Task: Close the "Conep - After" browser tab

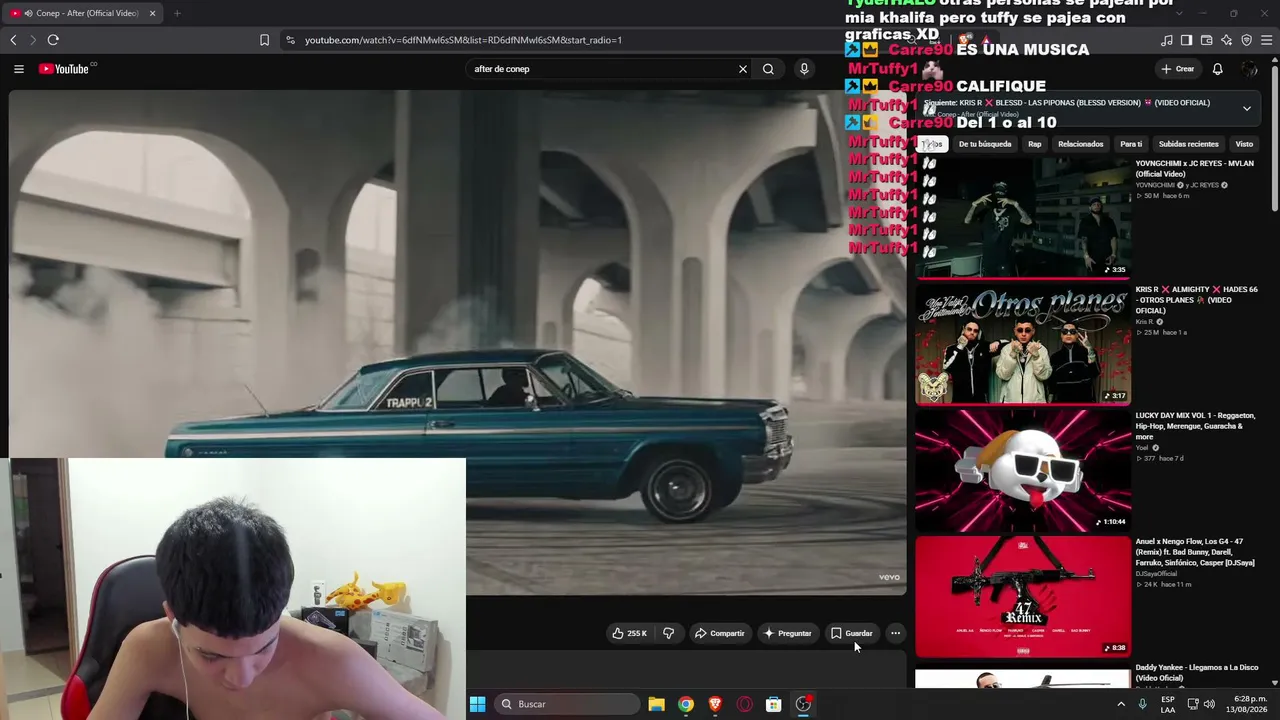Action: tap(153, 13)
